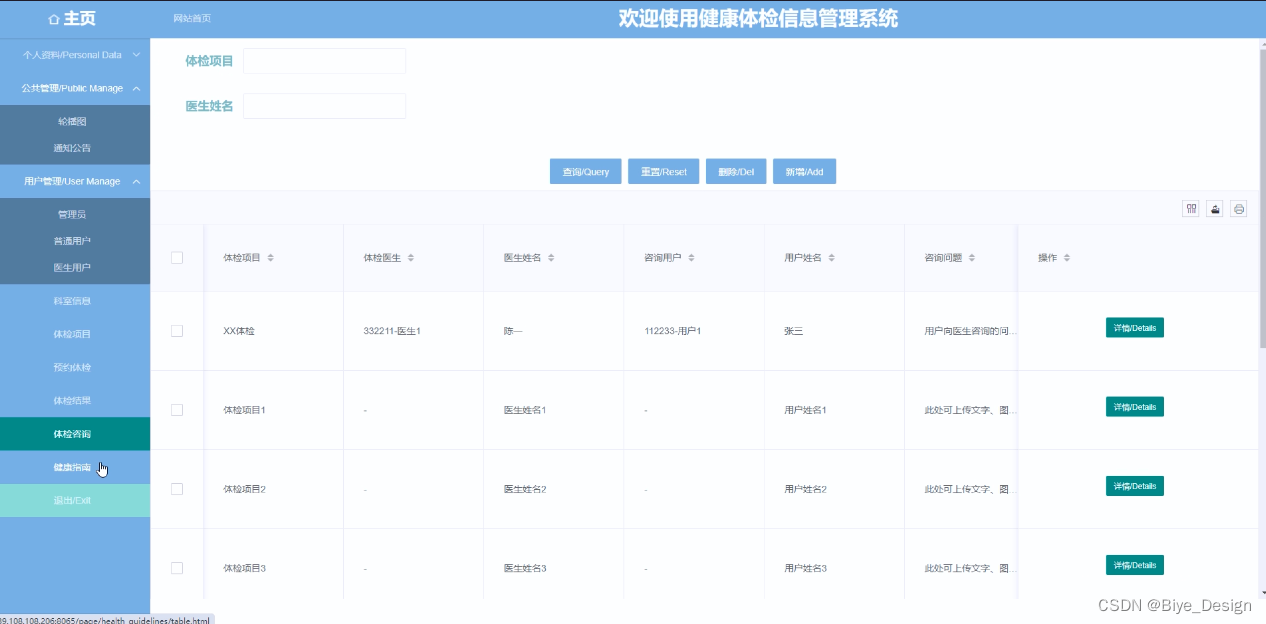Check the XX体检 row checkbox

pyautogui.click(x=177, y=331)
